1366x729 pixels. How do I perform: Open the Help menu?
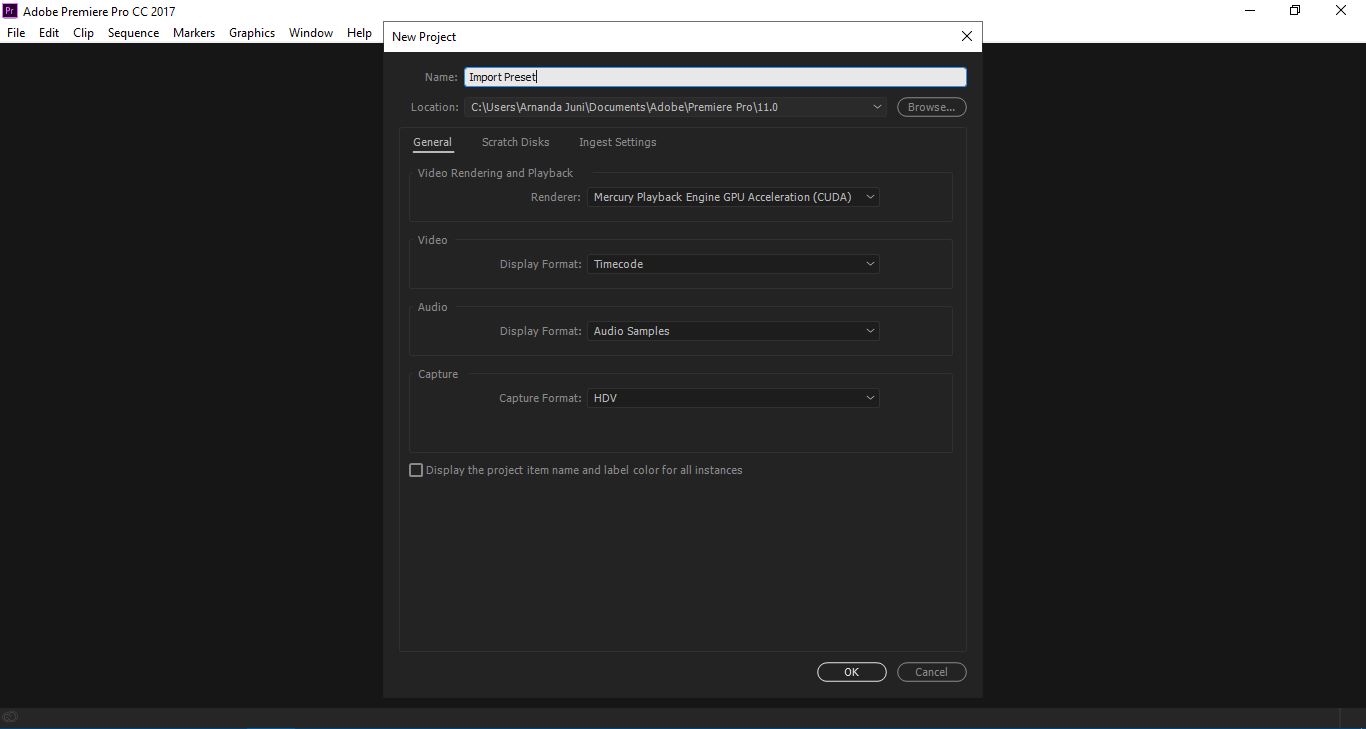(359, 33)
